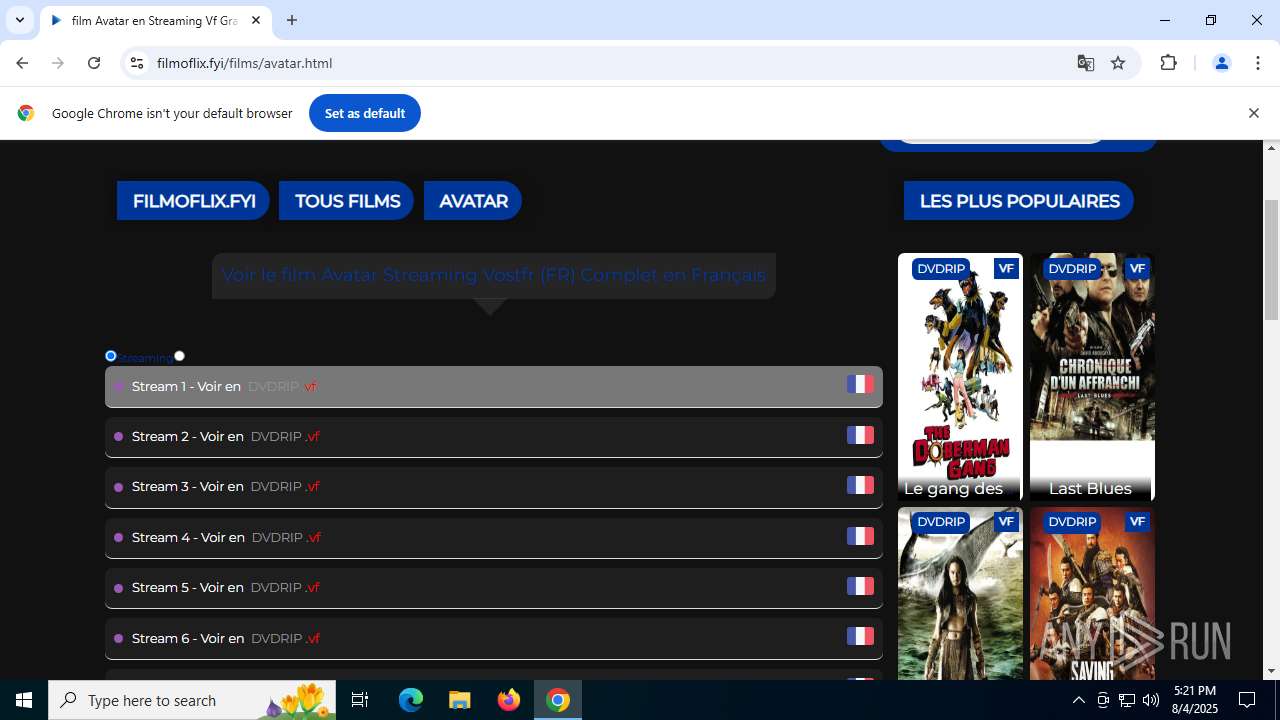This screenshot has width=1280, height=720.
Task: Select the second unlabeled radio button
Action: [179, 356]
